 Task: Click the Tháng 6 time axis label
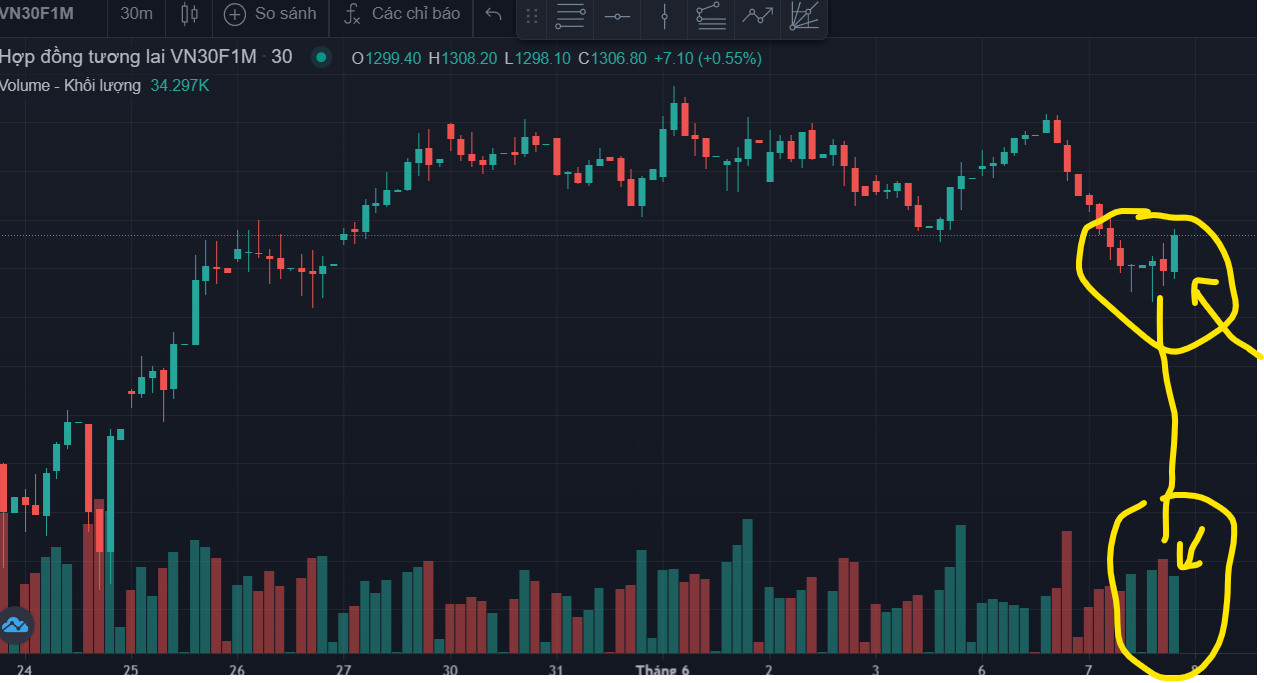coord(663,670)
